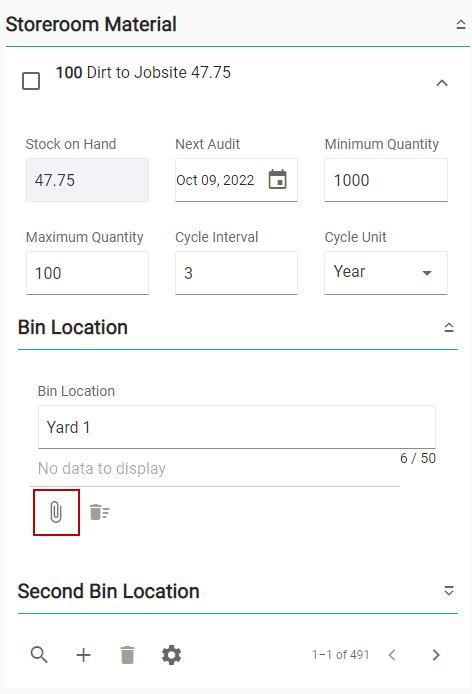Click the Next Audit date field

click(221, 180)
